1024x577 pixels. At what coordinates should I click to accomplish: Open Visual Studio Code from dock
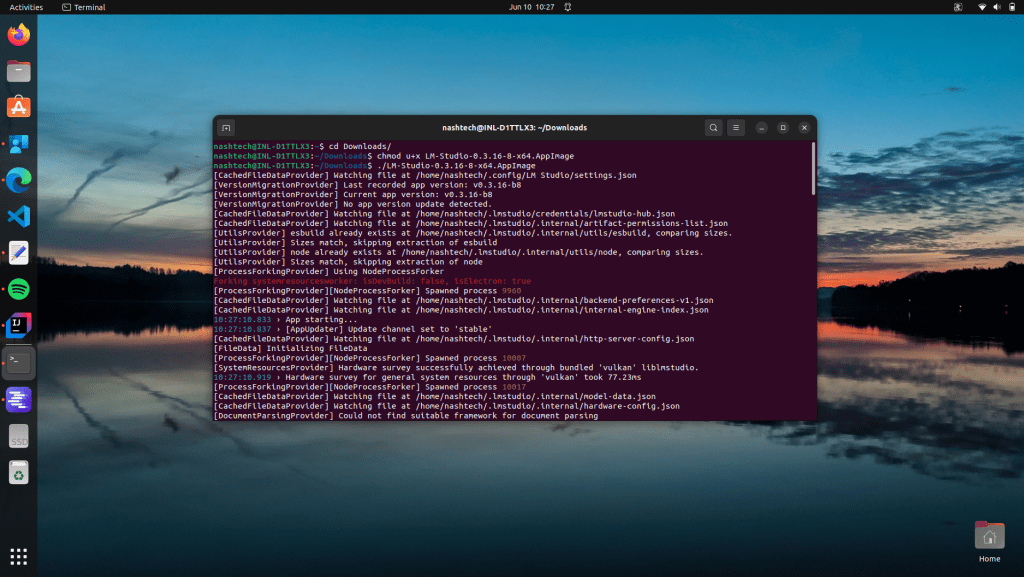pos(19,216)
